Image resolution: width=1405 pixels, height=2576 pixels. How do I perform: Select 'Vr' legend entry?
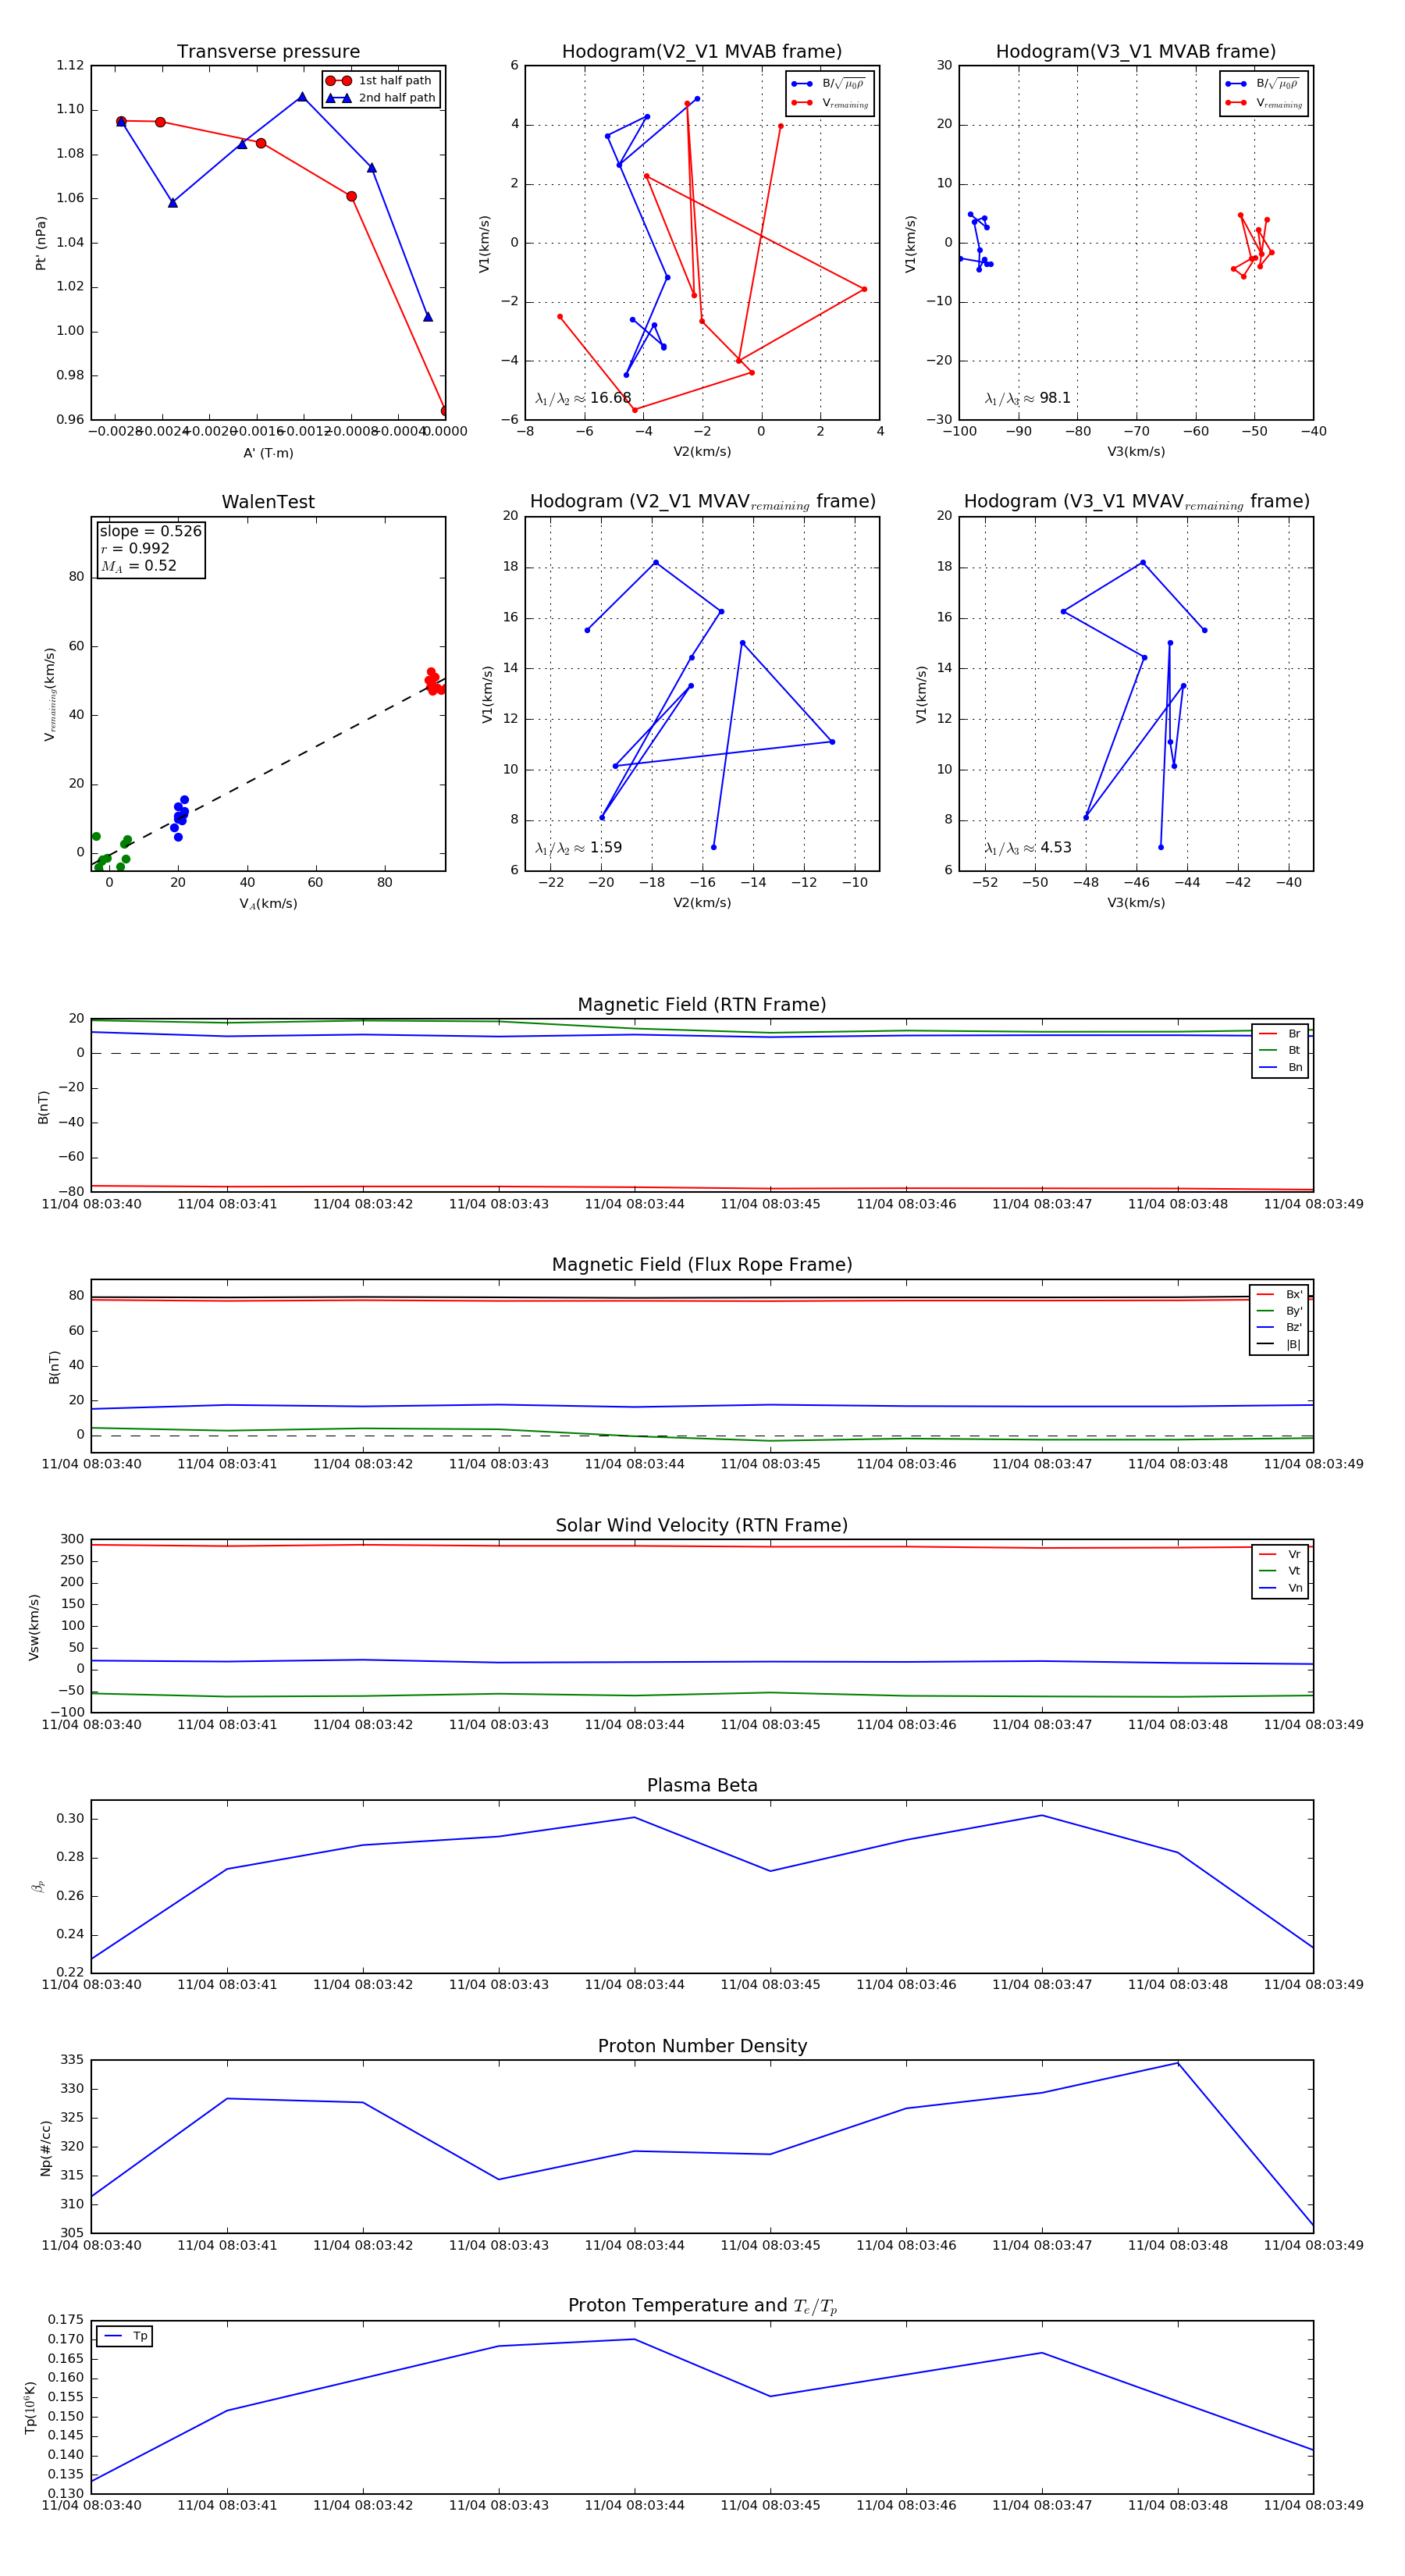coord(1280,1554)
